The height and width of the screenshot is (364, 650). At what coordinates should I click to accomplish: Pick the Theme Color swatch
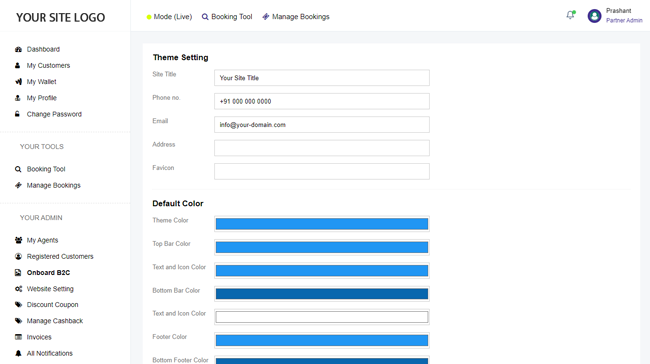tap(322, 224)
